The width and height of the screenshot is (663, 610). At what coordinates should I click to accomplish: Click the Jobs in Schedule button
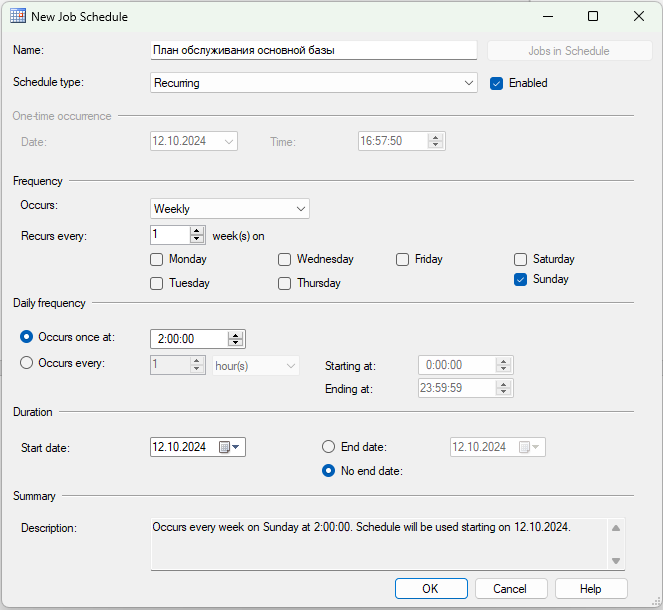[x=569, y=51]
